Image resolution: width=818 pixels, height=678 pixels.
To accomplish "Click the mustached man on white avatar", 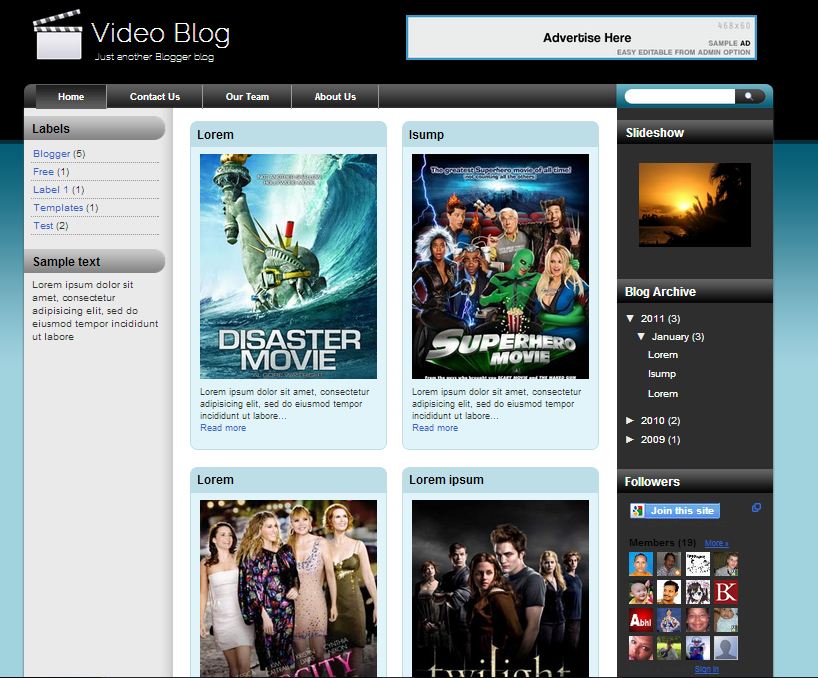I will (669, 592).
